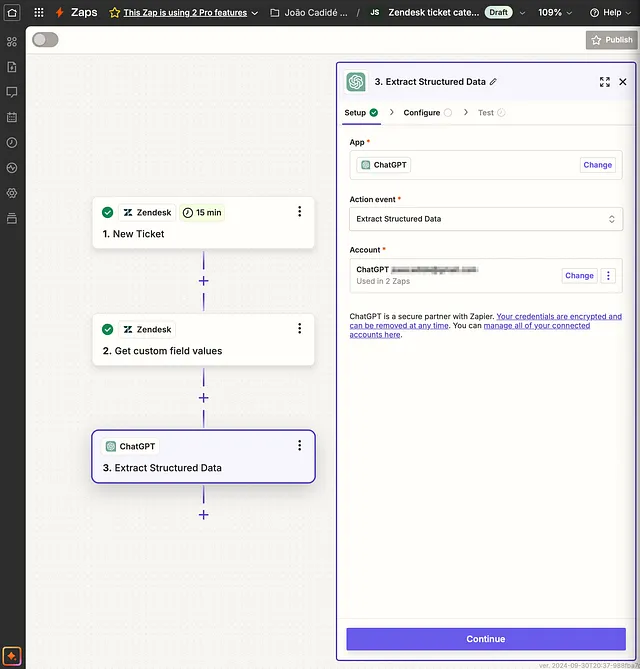
Task: Expand the Pro features dropdown
Action: 255,13
